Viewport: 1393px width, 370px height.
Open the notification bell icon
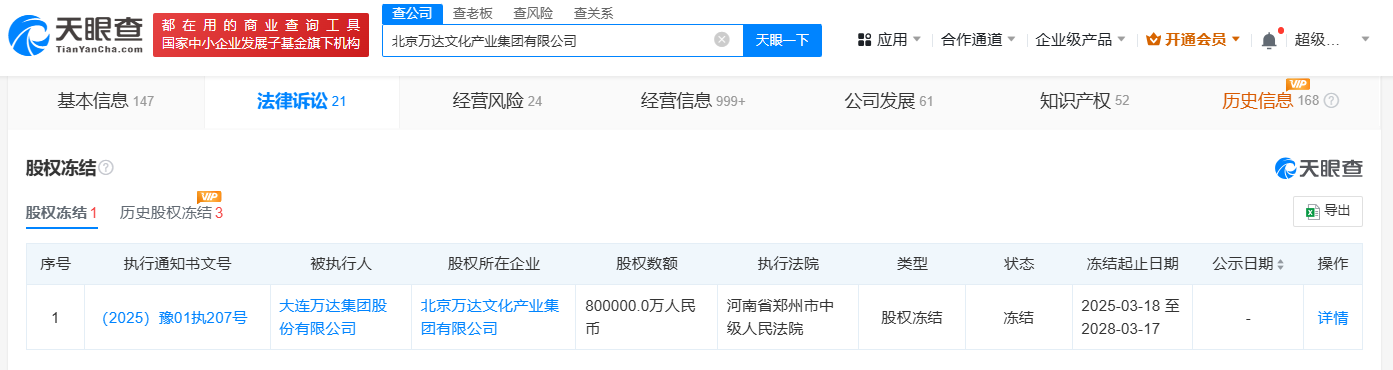pos(1269,40)
